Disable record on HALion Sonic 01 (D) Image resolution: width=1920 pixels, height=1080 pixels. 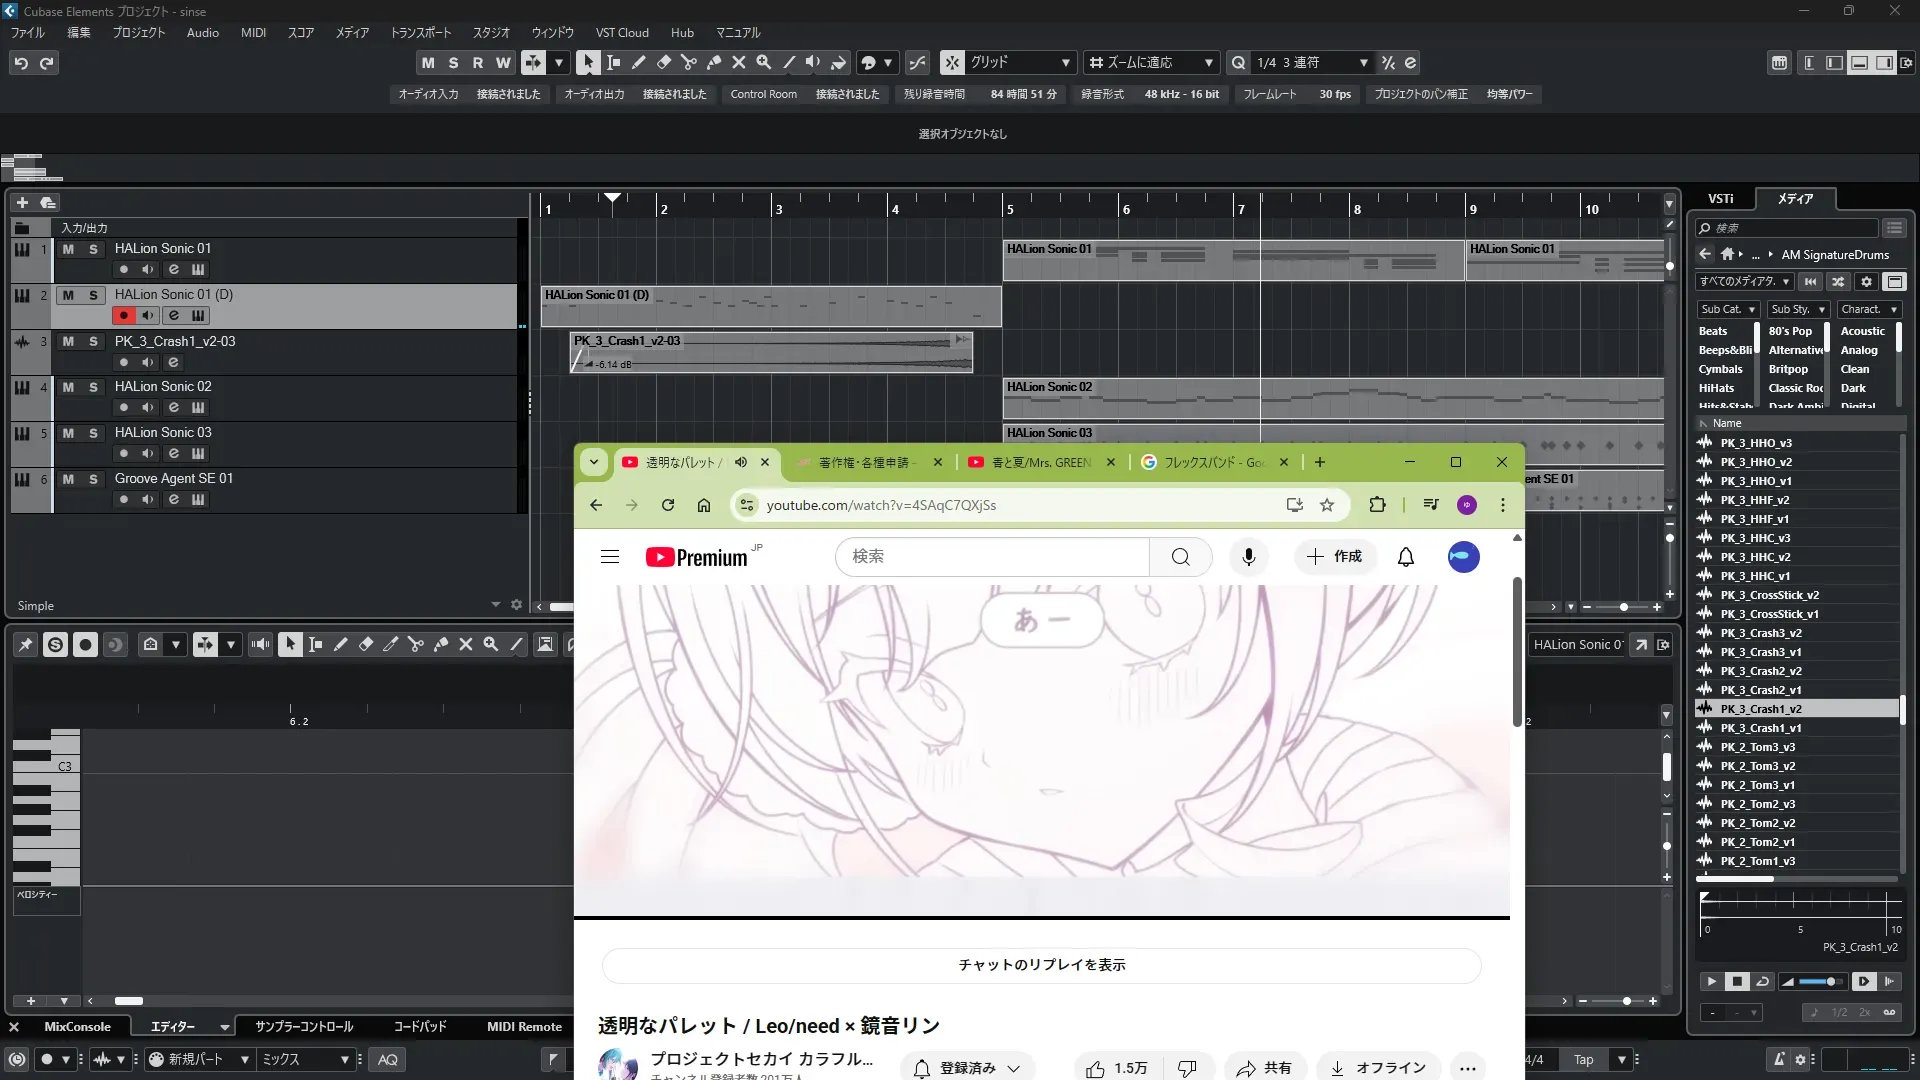click(x=123, y=315)
